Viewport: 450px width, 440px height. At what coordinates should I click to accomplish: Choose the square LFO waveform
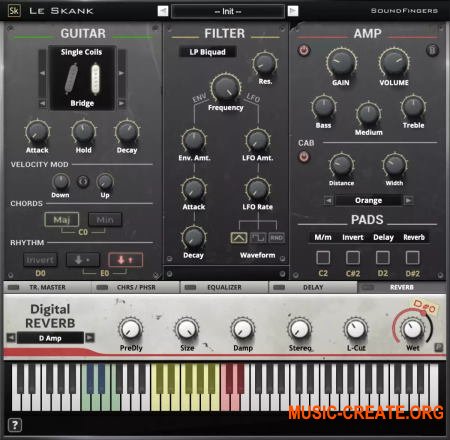point(258,238)
